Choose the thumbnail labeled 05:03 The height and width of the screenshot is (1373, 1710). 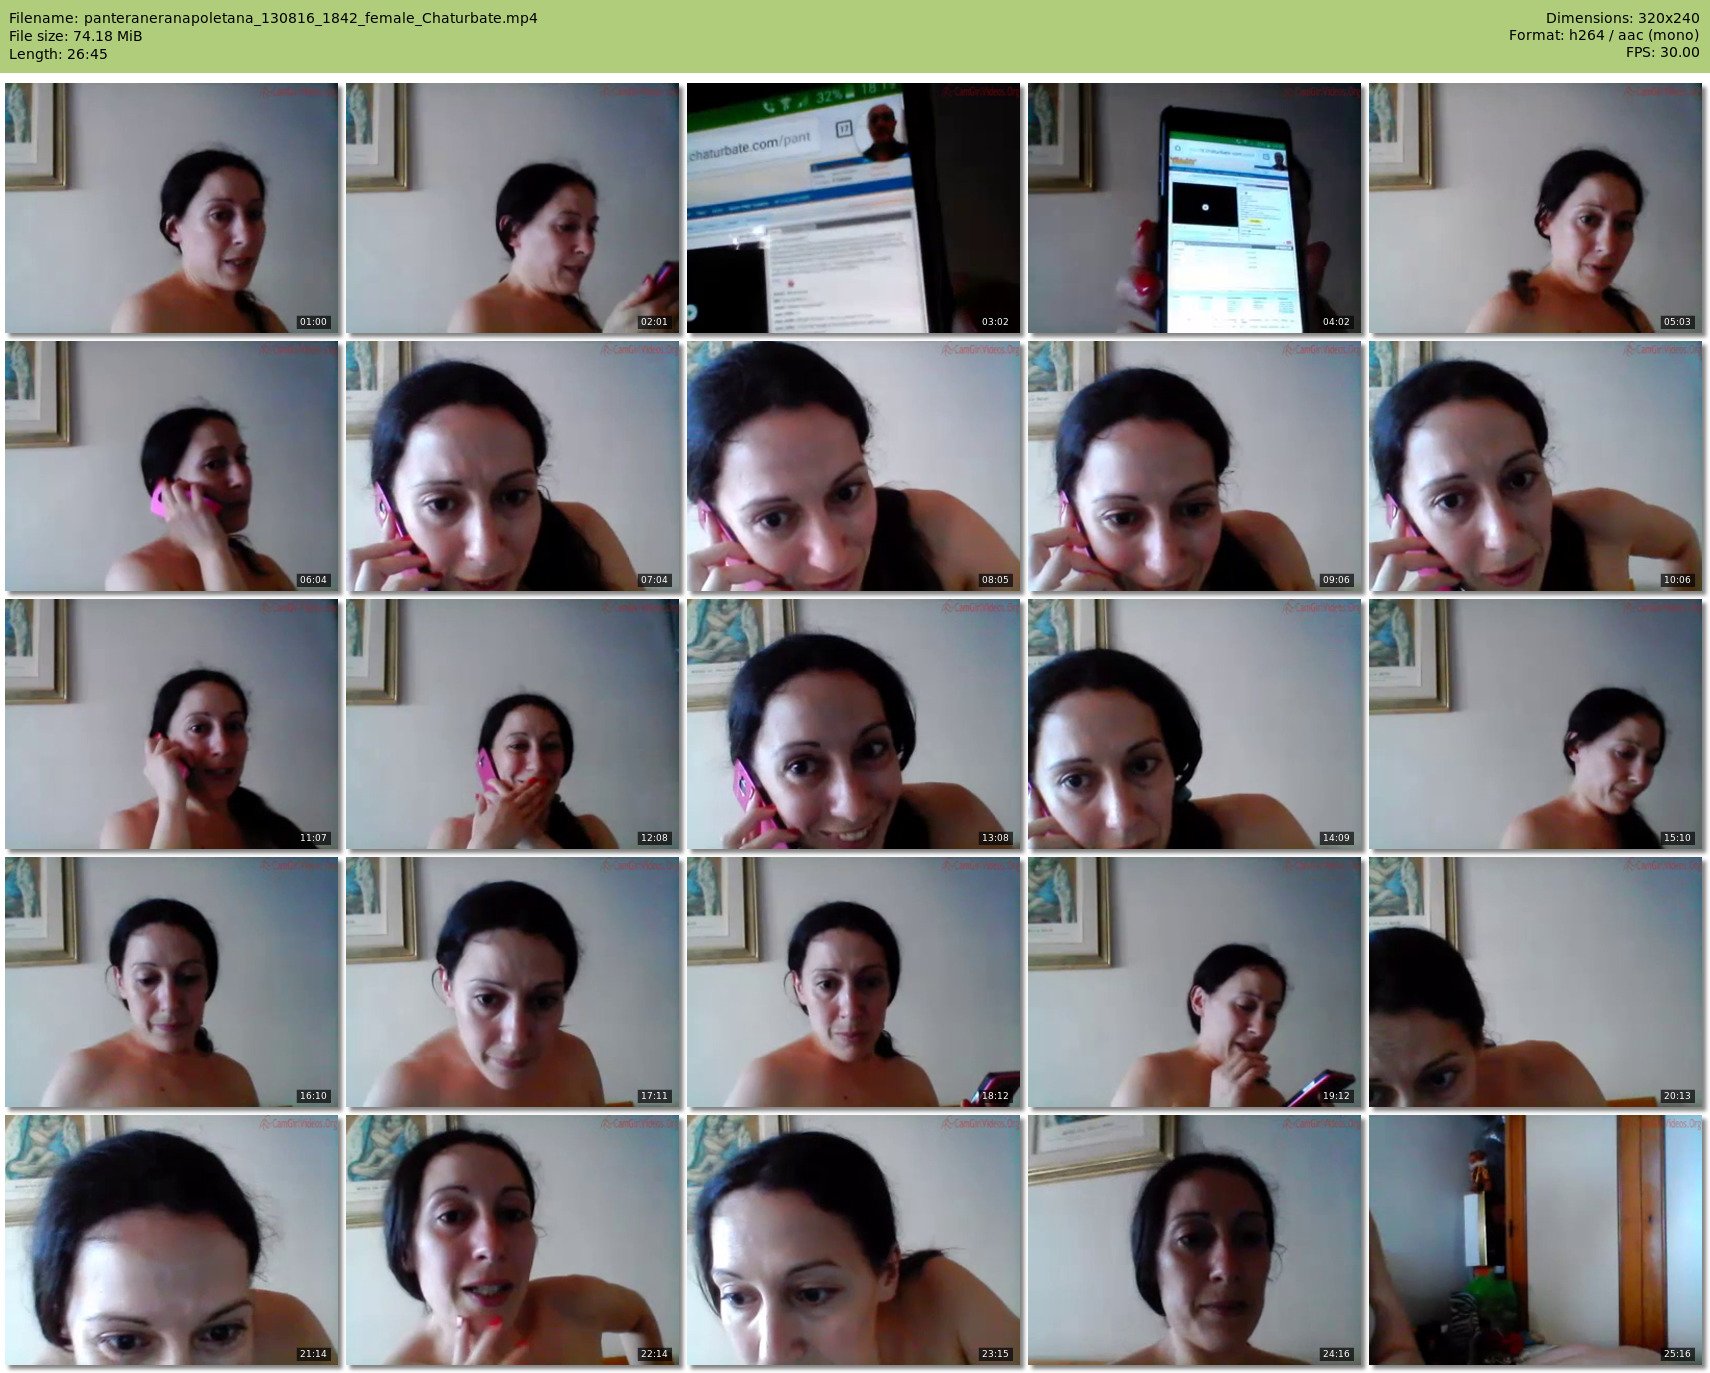click(x=1536, y=208)
